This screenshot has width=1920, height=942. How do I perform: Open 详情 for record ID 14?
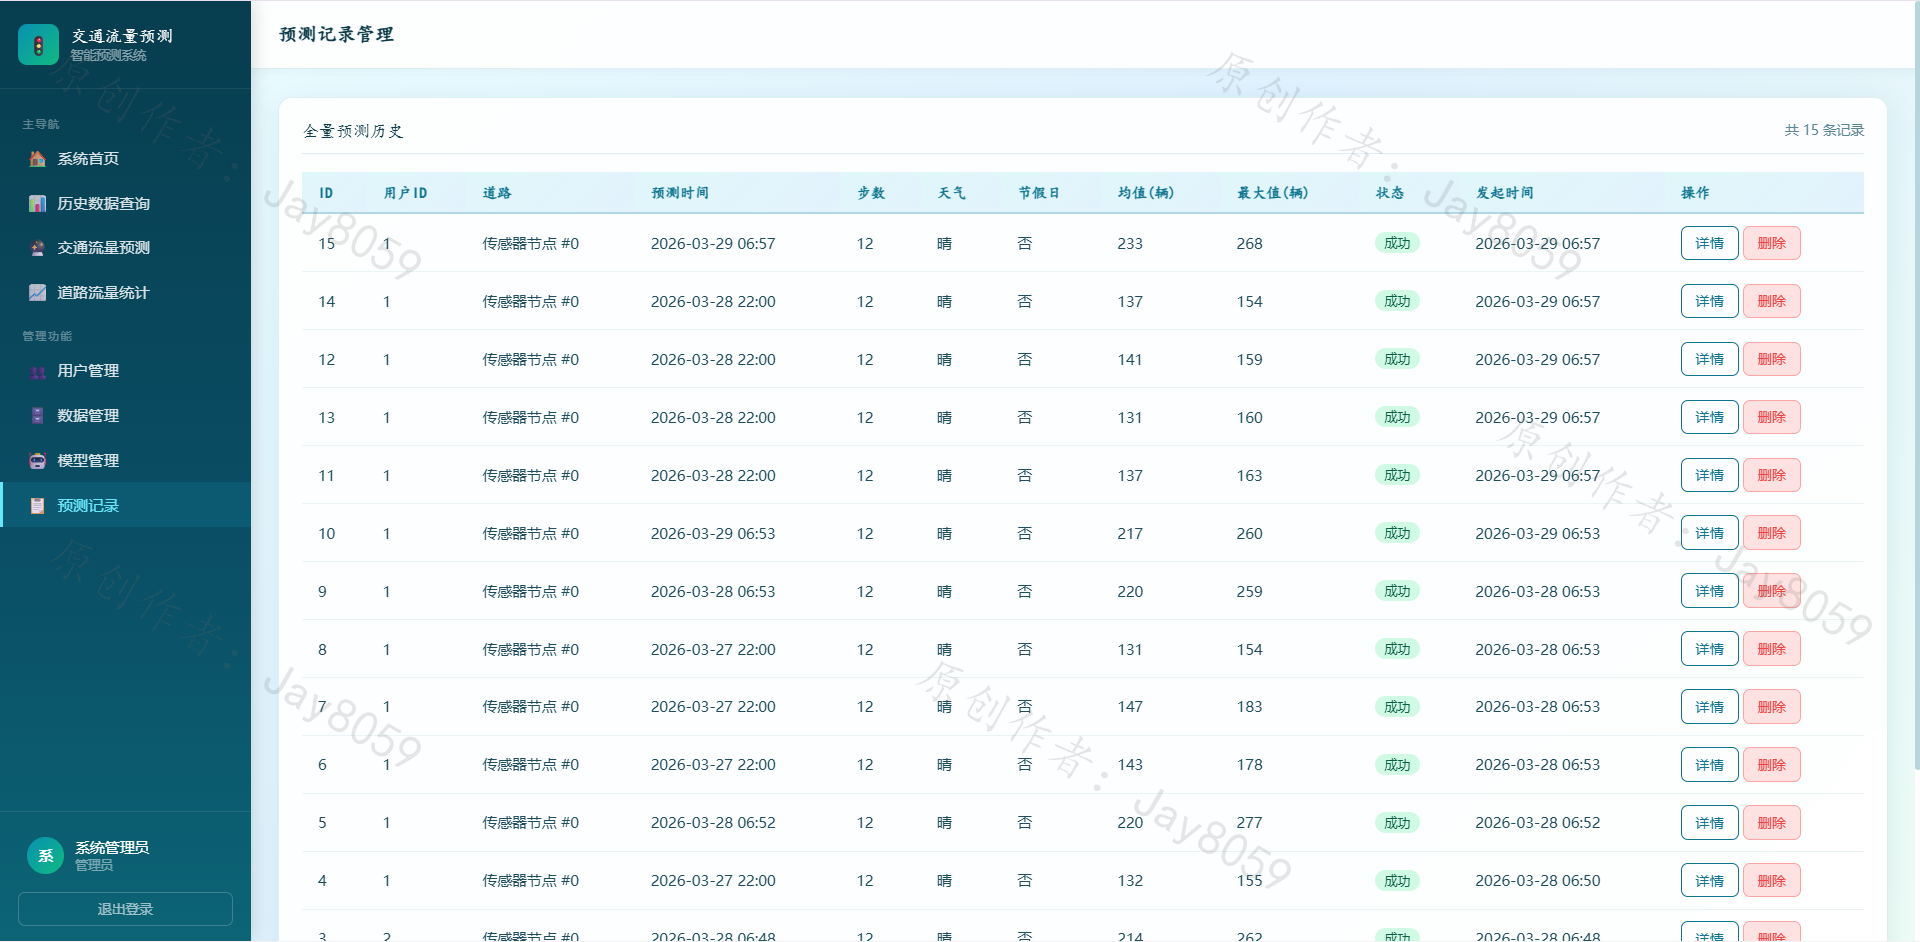[x=1709, y=301]
